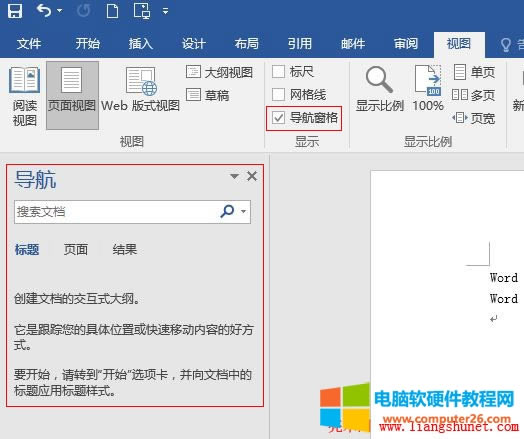This screenshot has height=439, width=524.
Task: Enable the 标尺 ruler checkbox
Action: (x=278, y=71)
